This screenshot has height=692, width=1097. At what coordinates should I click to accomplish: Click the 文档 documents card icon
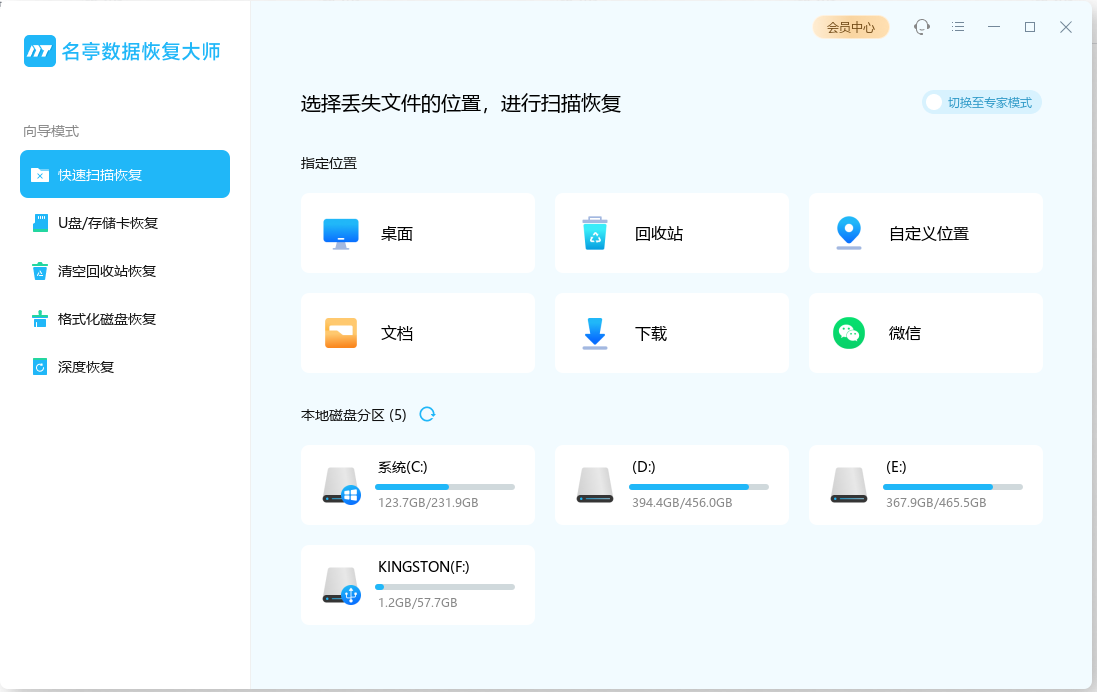click(x=341, y=333)
